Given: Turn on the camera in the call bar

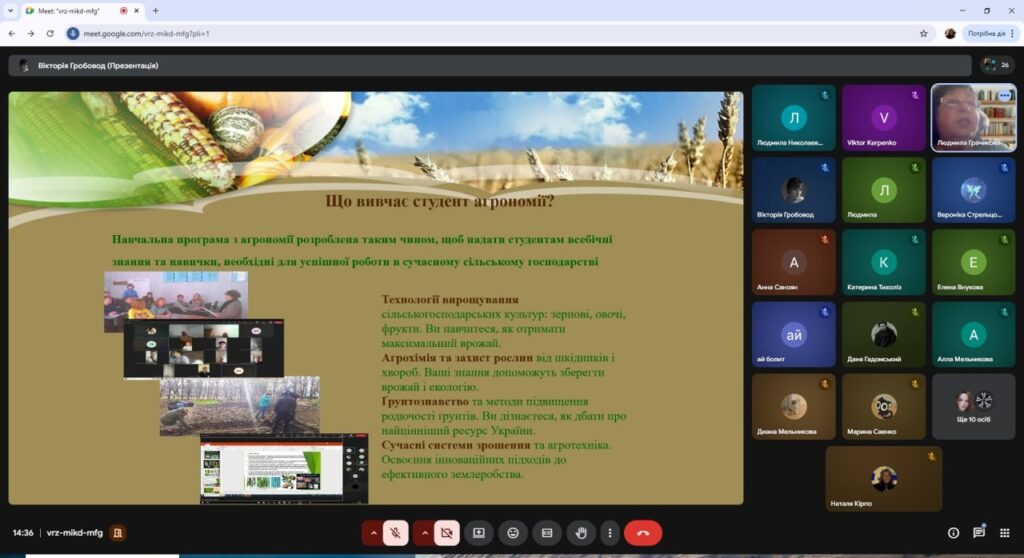Looking at the screenshot, I should 446,533.
